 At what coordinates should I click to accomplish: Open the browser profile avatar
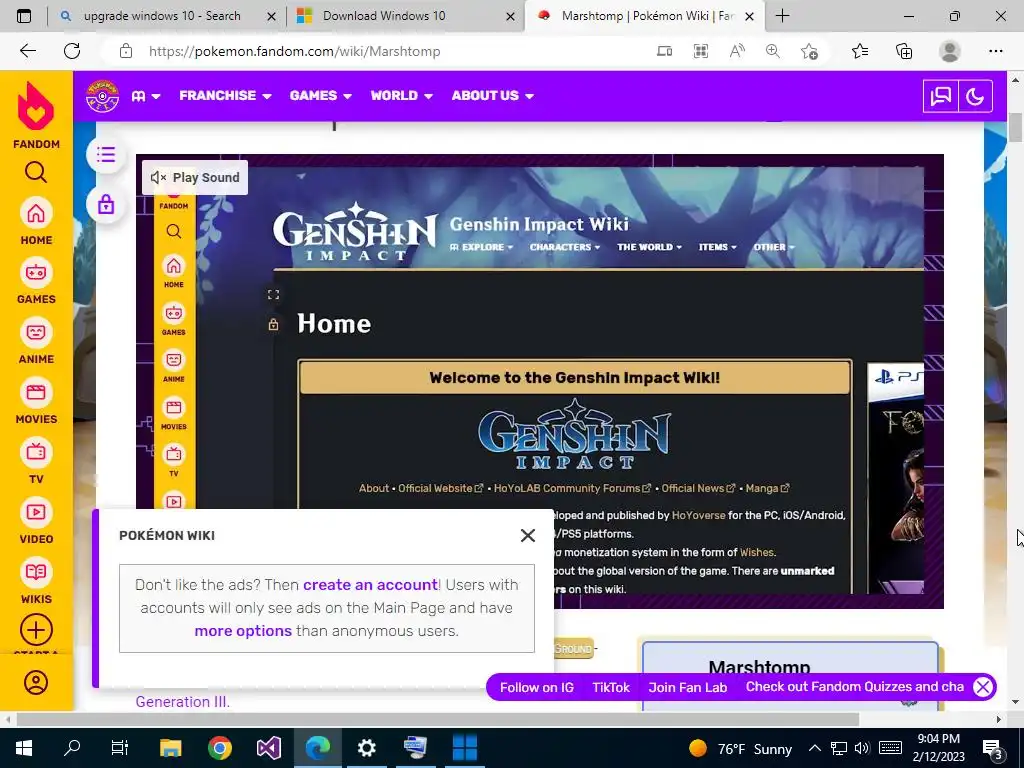pyautogui.click(x=950, y=51)
